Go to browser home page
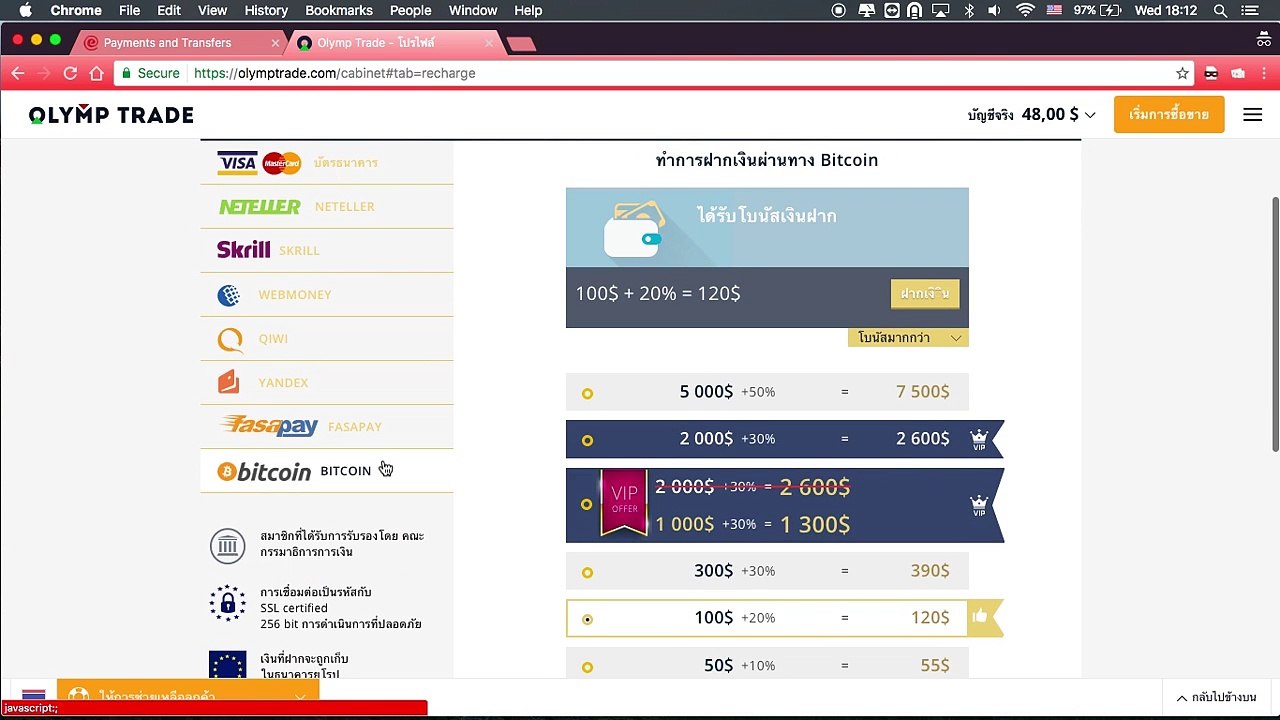The image size is (1280, 720). (96, 73)
